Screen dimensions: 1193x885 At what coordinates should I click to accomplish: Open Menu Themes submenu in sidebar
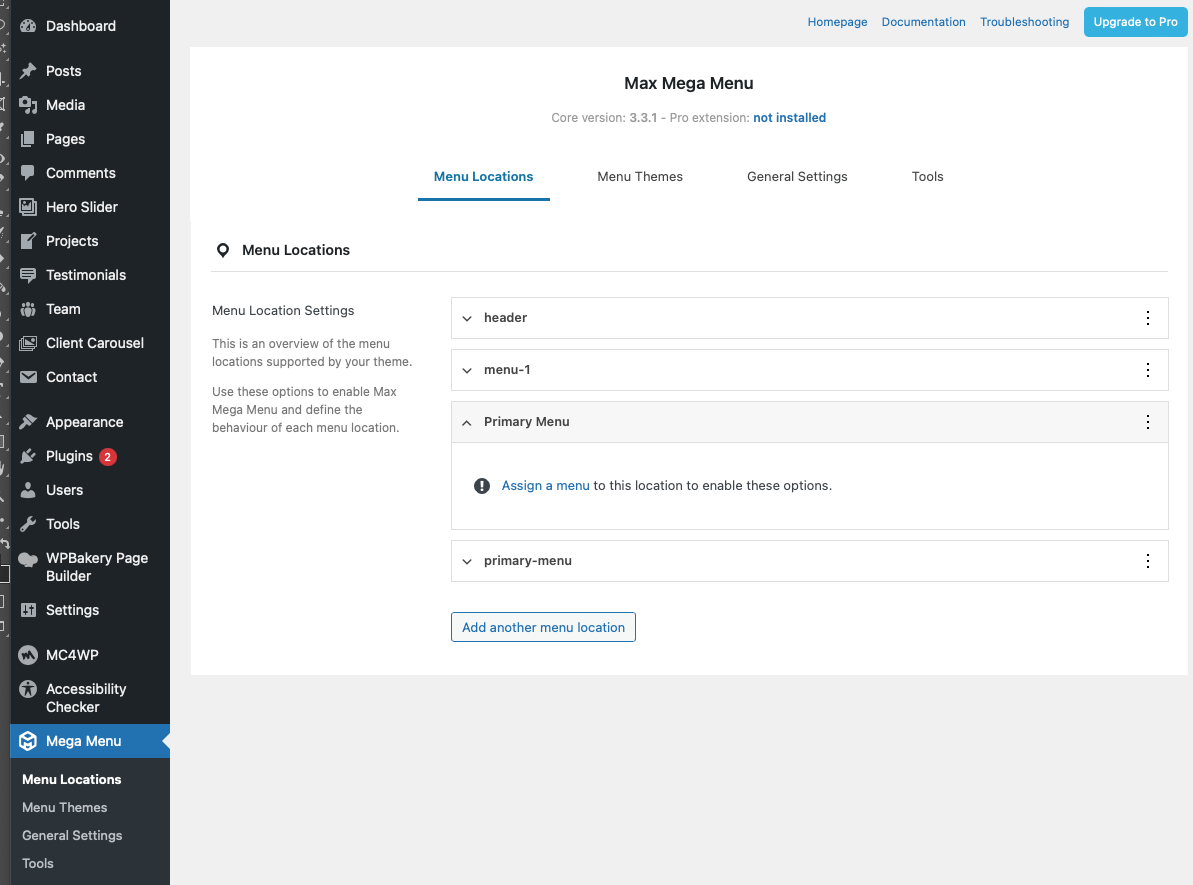click(x=65, y=807)
